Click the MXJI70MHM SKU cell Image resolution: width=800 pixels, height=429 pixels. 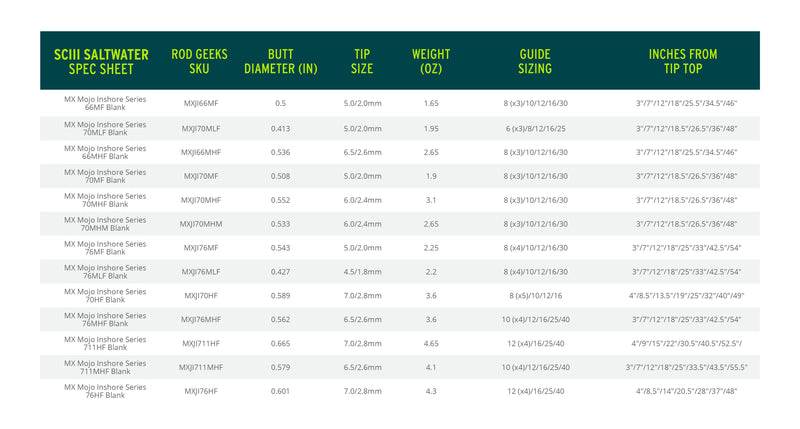201,224
